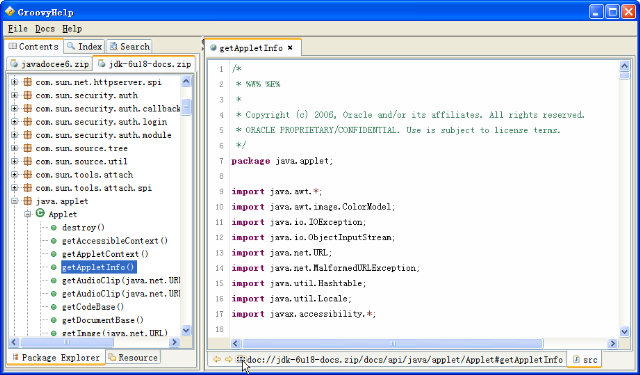
Task: Collapse the java.applet package node
Action: 14,201
